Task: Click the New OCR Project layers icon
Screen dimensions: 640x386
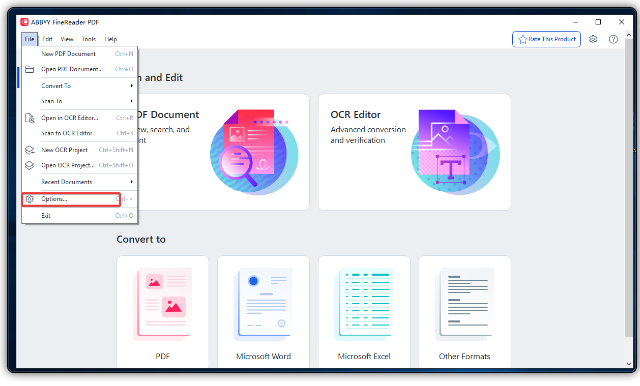Action: coord(29,150)
